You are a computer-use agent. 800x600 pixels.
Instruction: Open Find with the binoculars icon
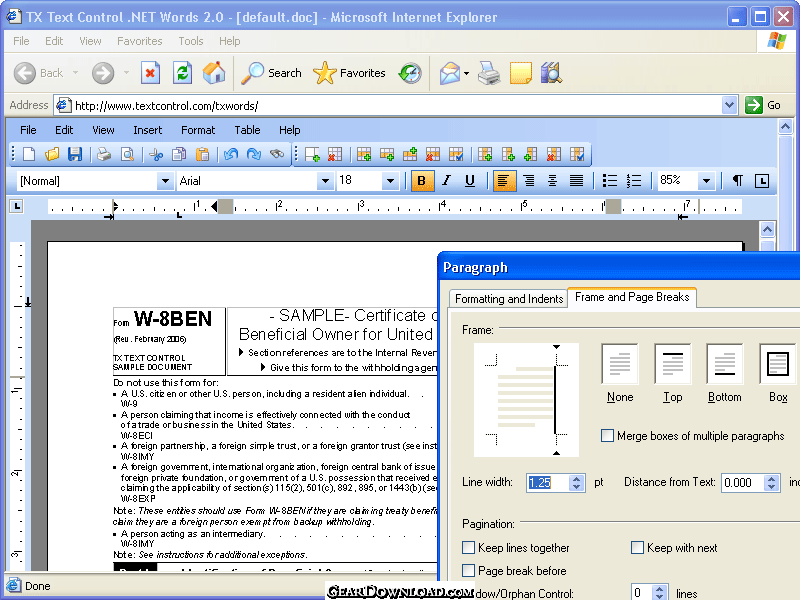(277, 154)
